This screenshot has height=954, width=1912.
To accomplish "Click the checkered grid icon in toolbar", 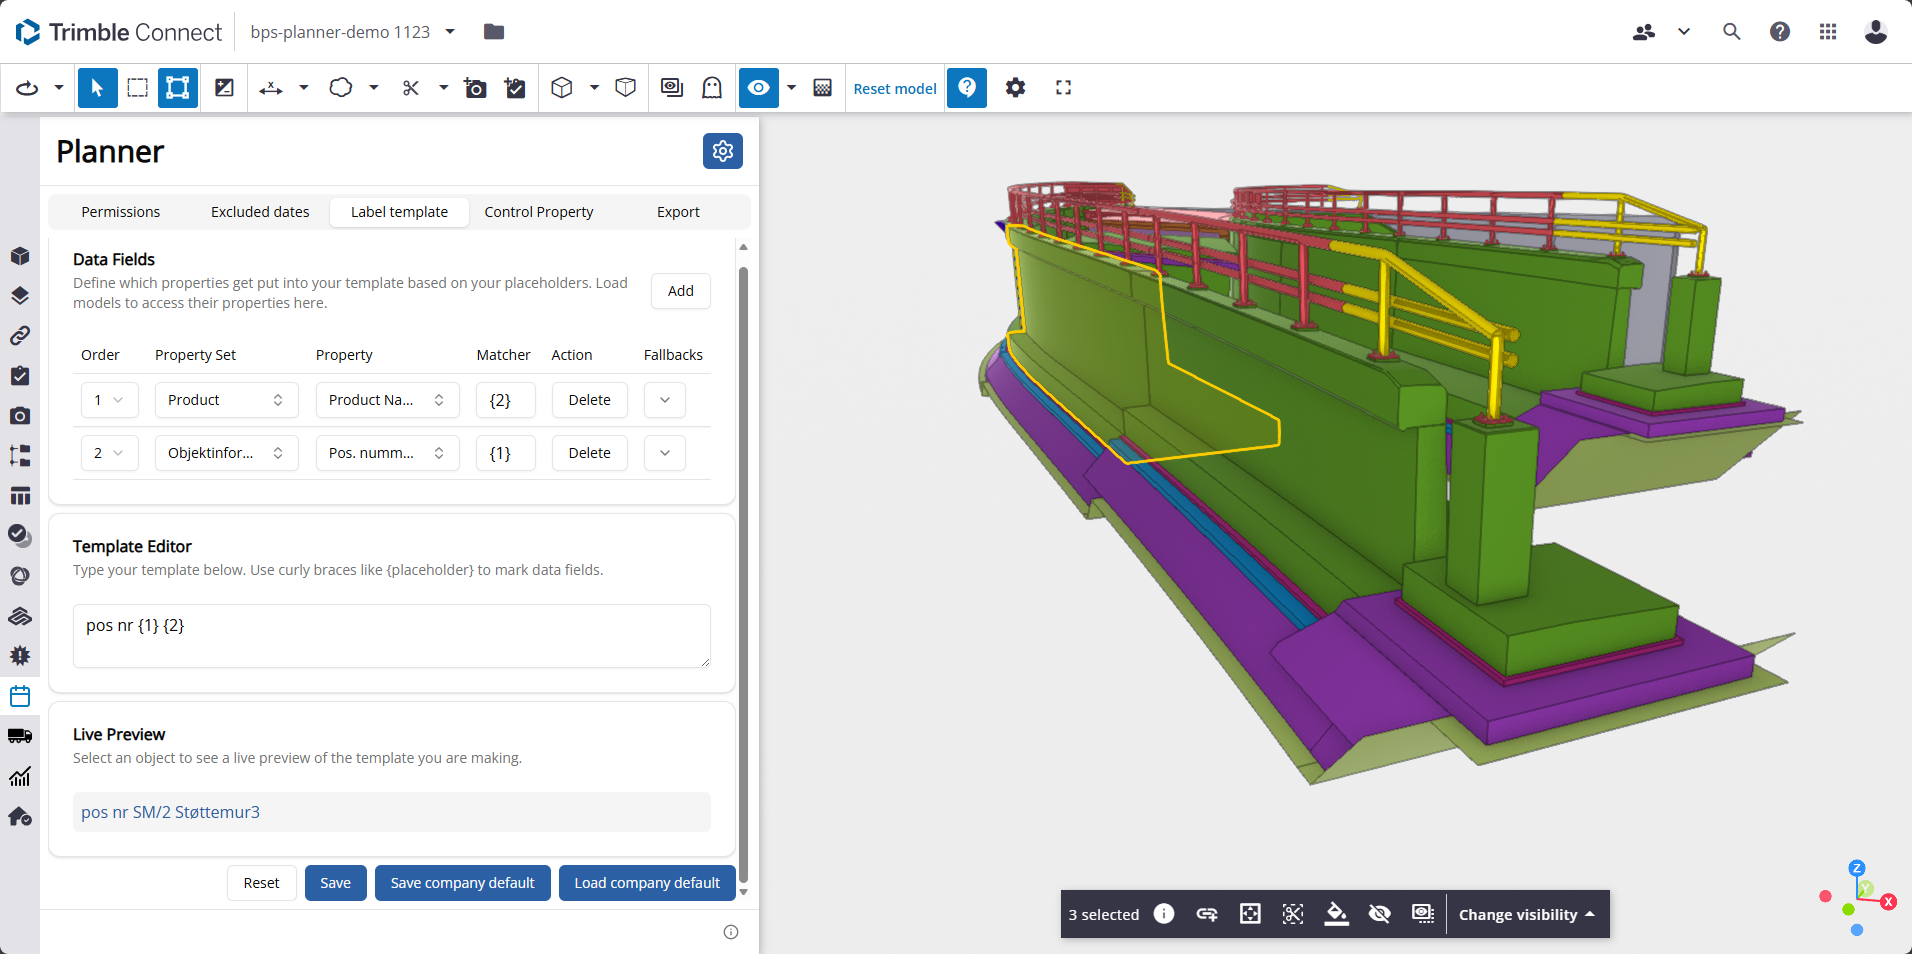I will 822,88.
